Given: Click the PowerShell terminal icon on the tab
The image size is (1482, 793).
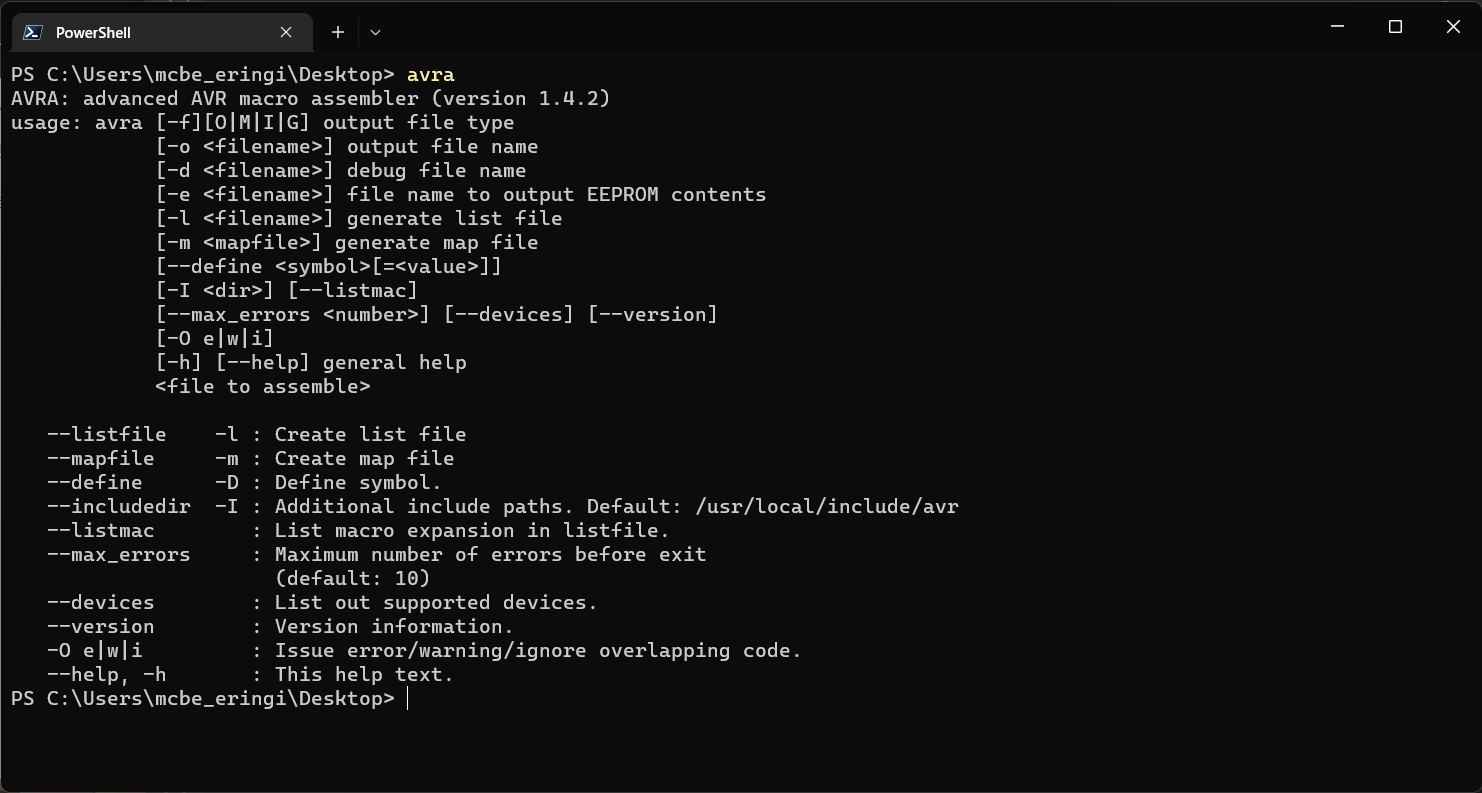Looking at the screenshot, I should [x=33, y=32].
